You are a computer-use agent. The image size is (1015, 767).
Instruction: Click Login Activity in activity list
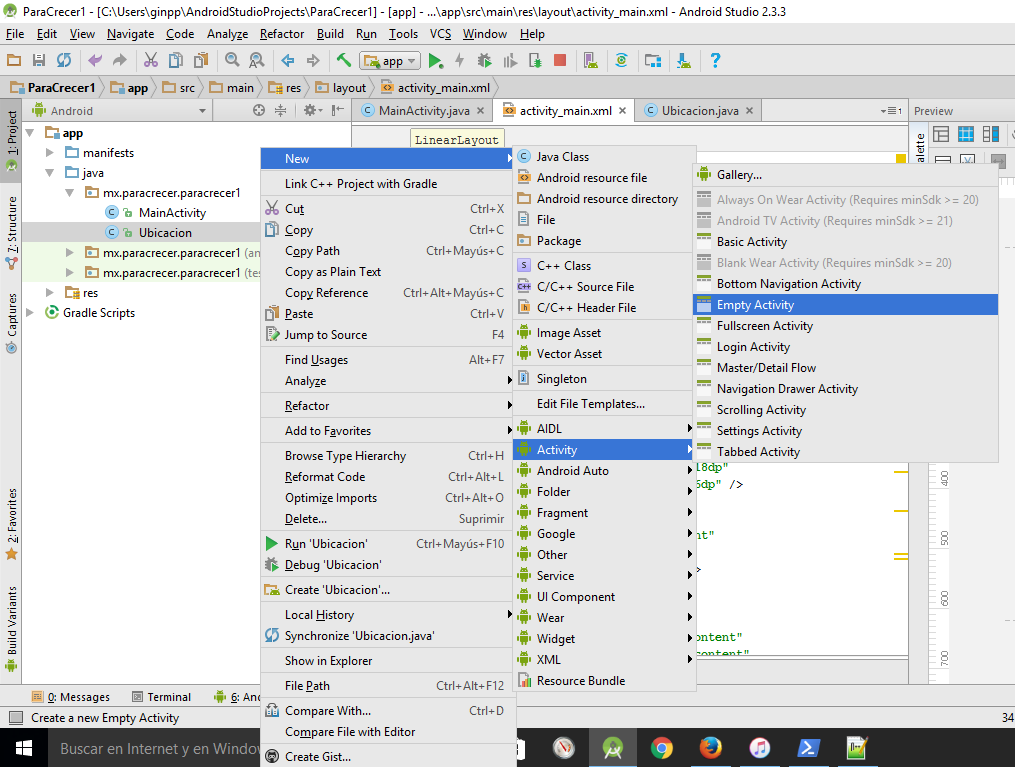(845, 347)
